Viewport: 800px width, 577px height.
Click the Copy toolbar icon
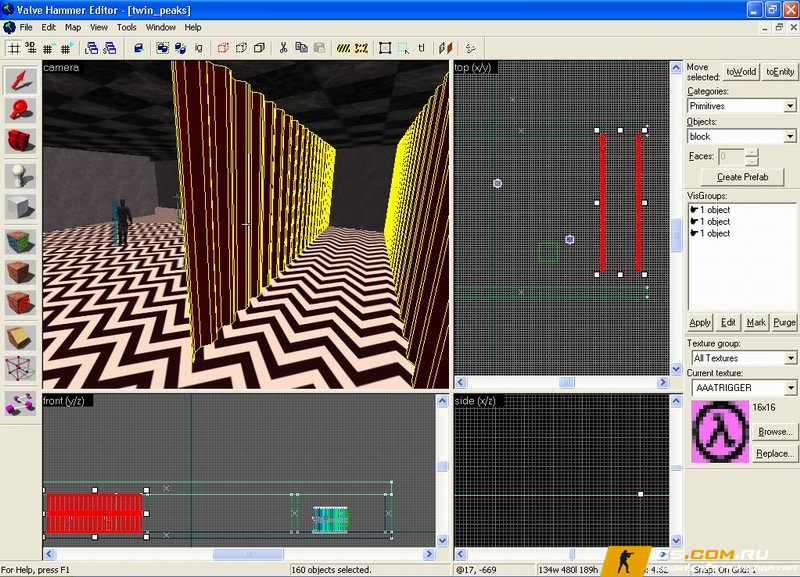click(x=301, y=48)
